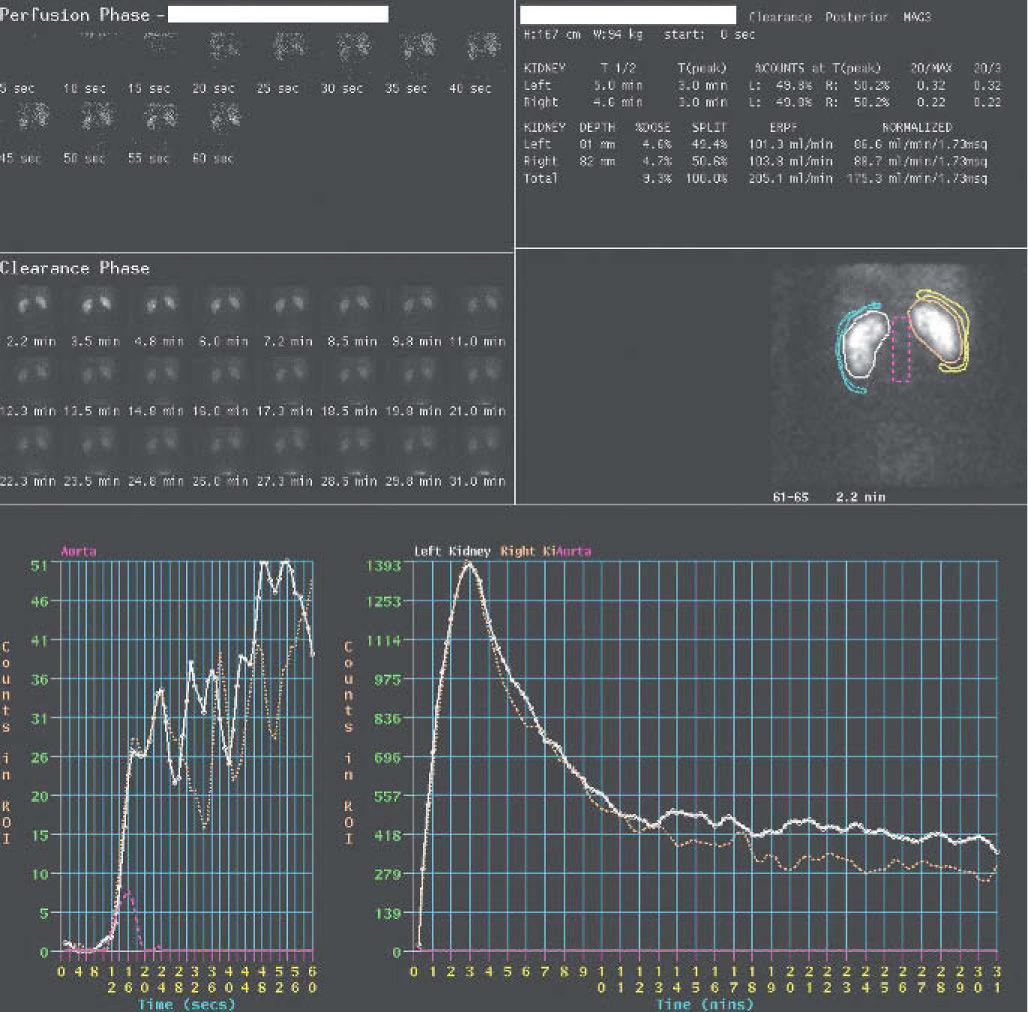
Task: Choose the 31.0 min clearance thumbnail
Action: click(481, 442)
